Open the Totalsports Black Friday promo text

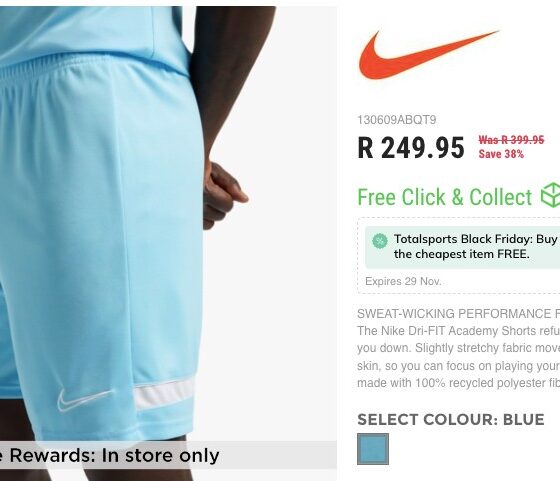click(x=476, y=246)
